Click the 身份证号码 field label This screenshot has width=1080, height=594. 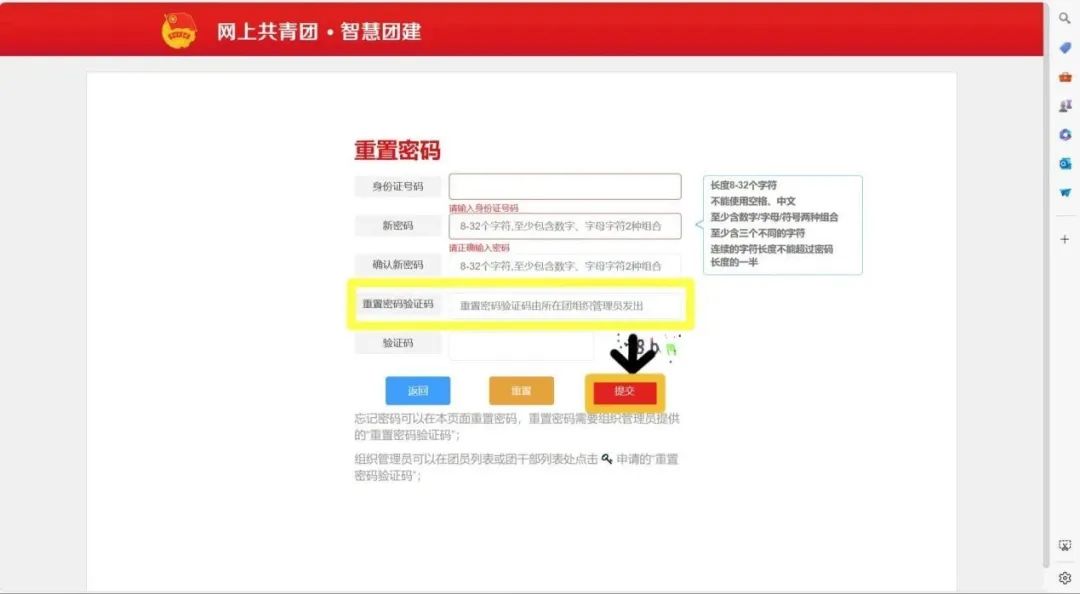click(398, 186)
